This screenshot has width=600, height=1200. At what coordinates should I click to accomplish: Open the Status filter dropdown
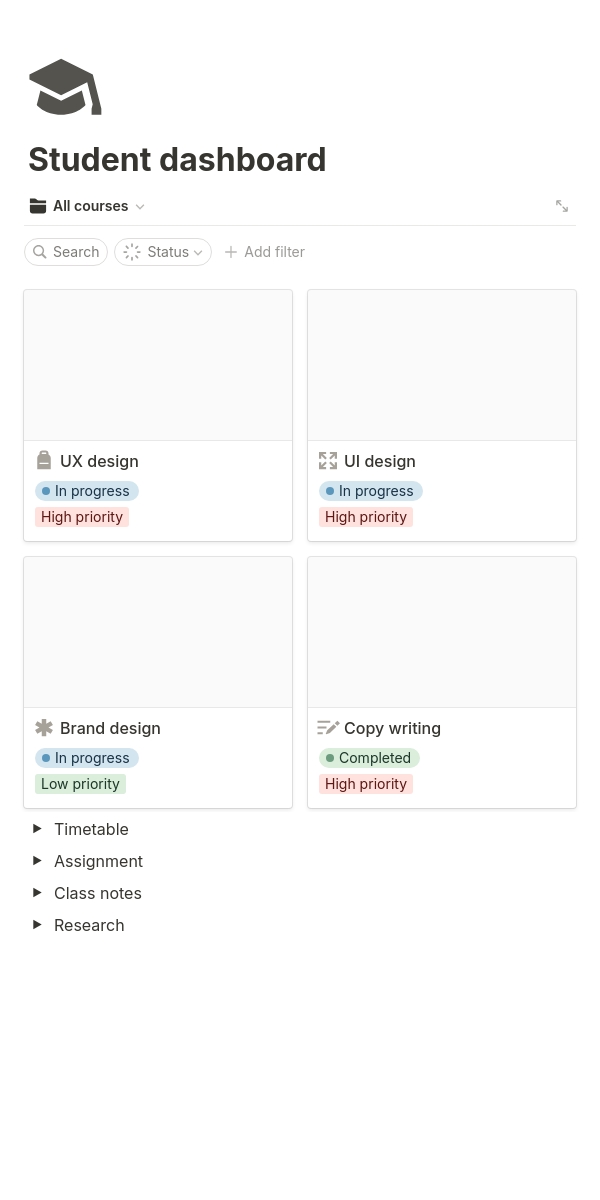click(x=163, y=252)
